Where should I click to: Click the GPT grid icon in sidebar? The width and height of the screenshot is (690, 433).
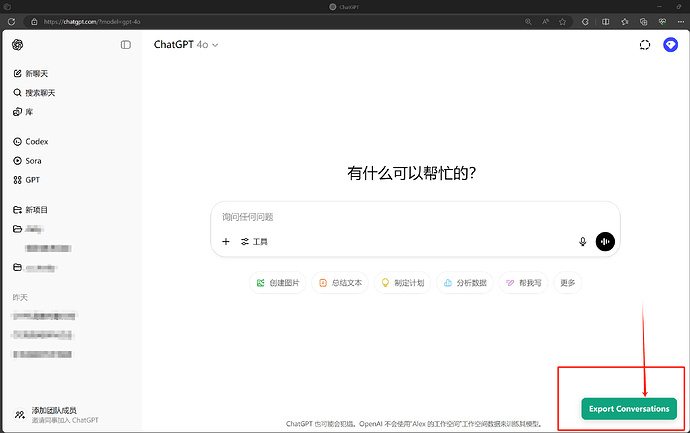[x=17, y=180]
